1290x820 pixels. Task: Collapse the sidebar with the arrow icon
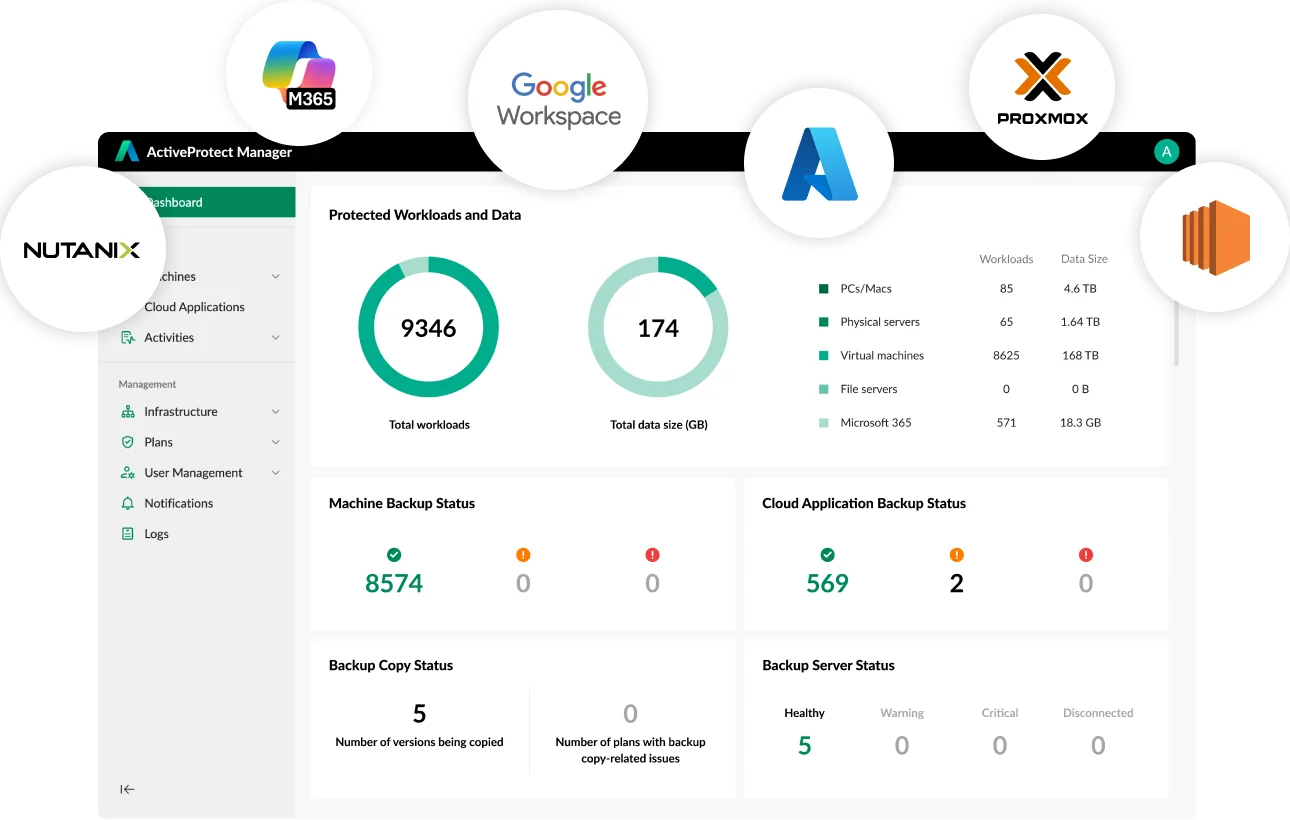pos(127,789)
